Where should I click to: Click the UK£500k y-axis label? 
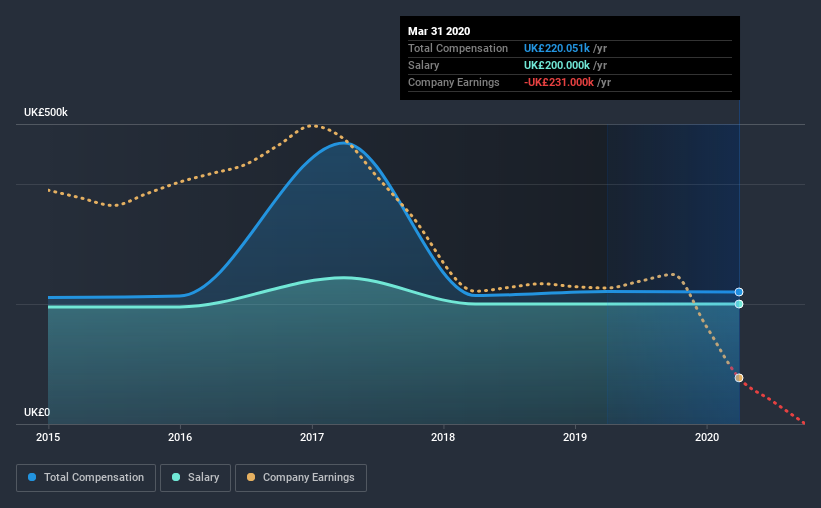(x=46, y=113)
